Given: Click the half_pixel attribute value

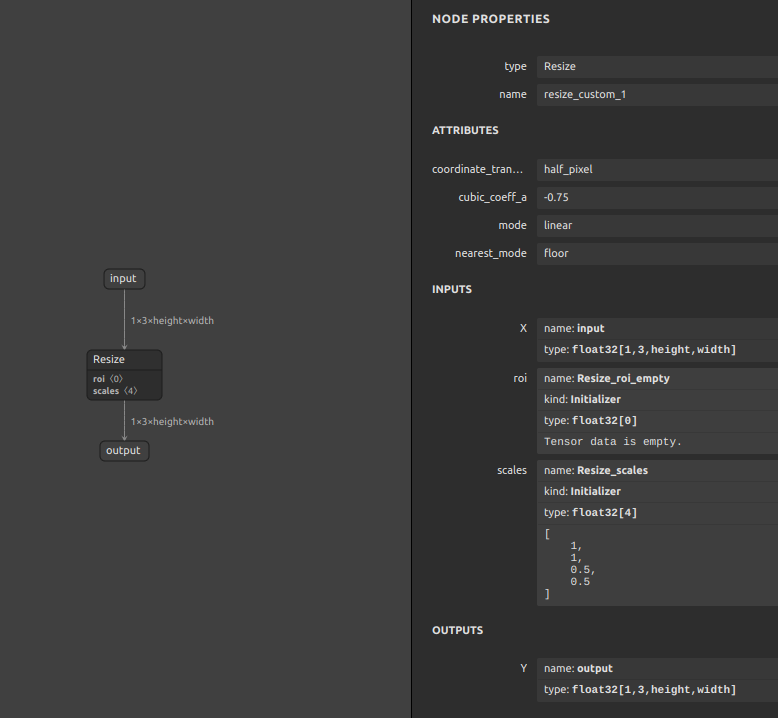Looking at the screenshot, I should point(657,170).
